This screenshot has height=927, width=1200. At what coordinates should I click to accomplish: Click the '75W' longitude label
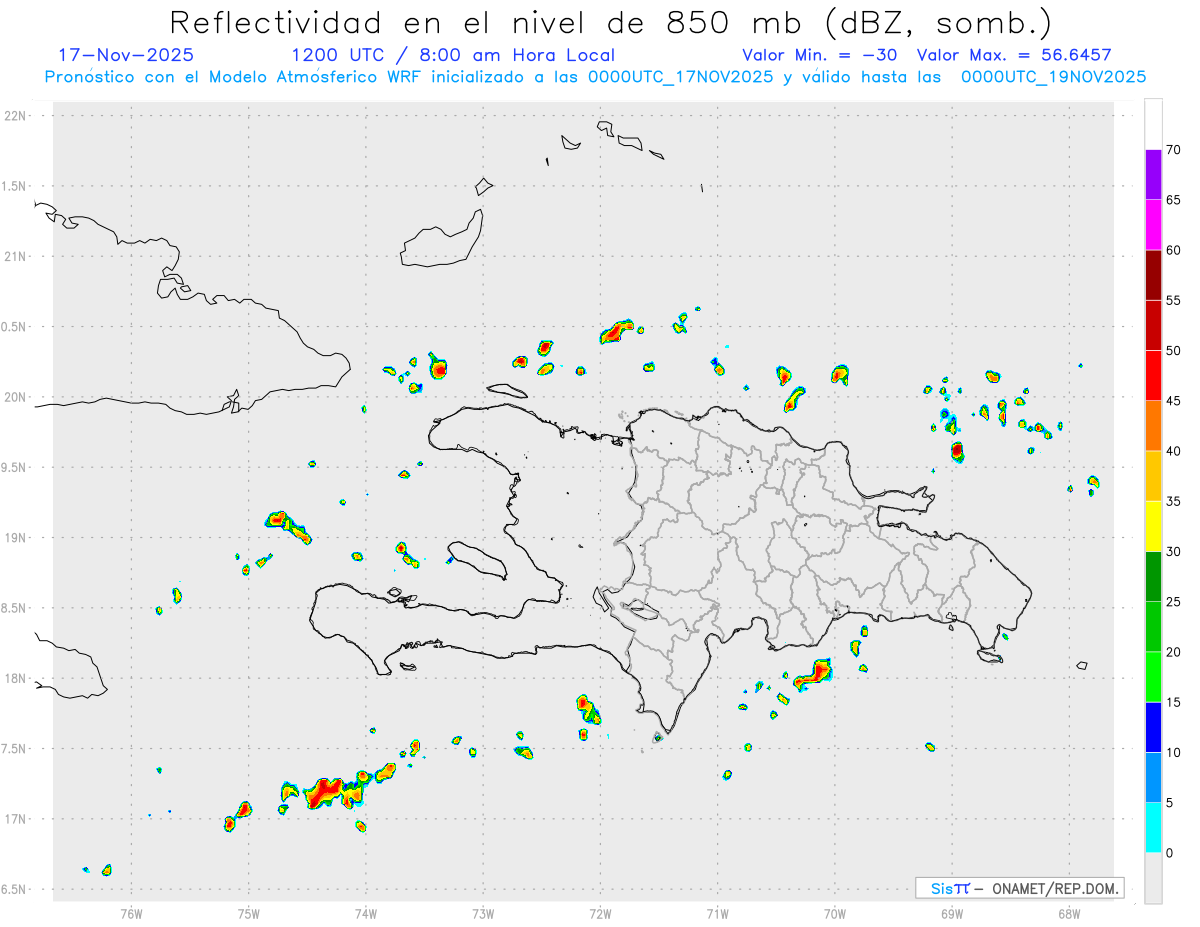pos(248,914)
